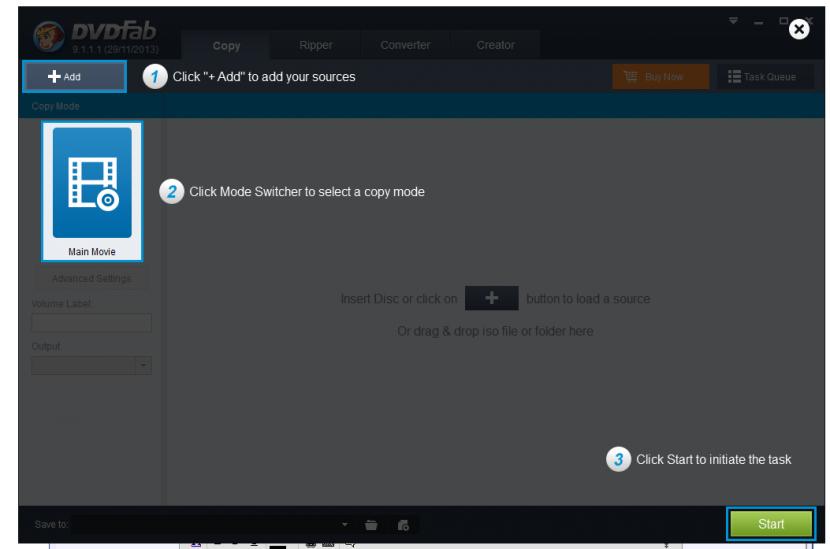The width and height of the screenshot is (830, 549).
Task: Open Advanced Settings
Action: (x=92, y=278)
